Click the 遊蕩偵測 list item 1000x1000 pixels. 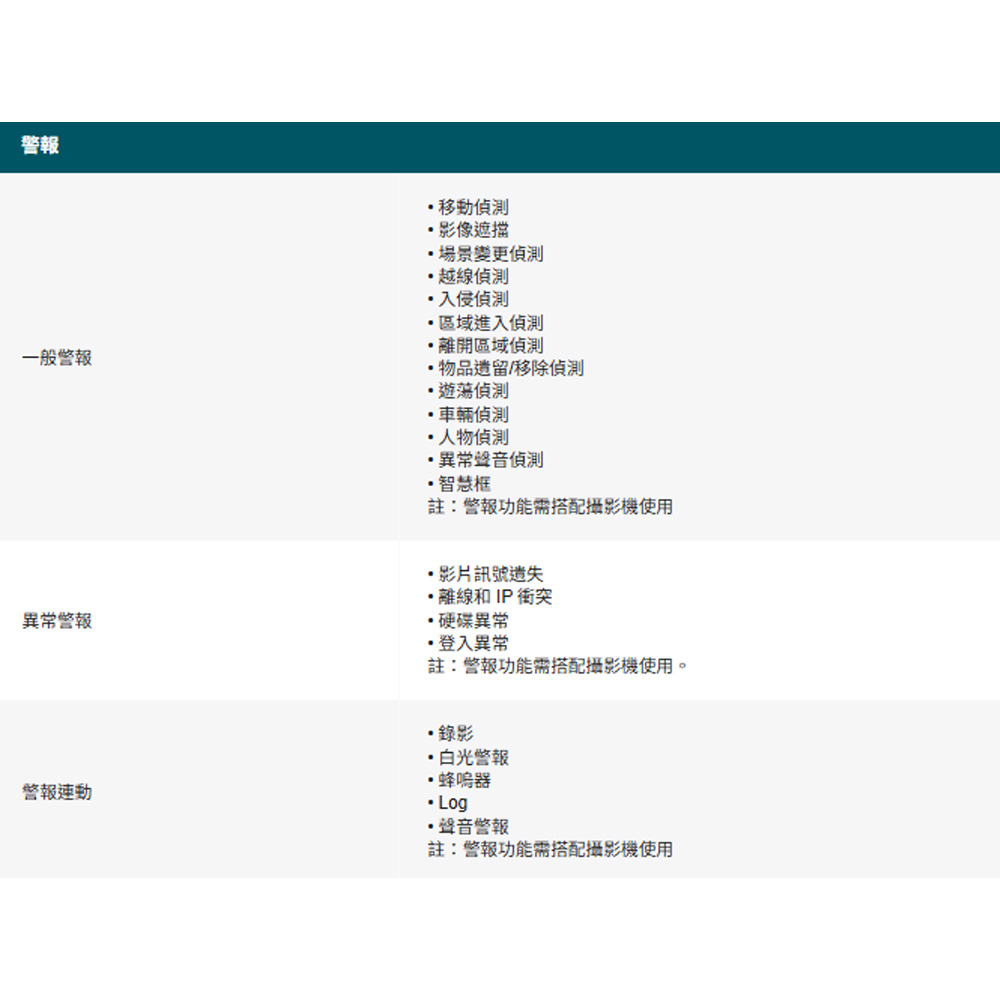[472, 391]
